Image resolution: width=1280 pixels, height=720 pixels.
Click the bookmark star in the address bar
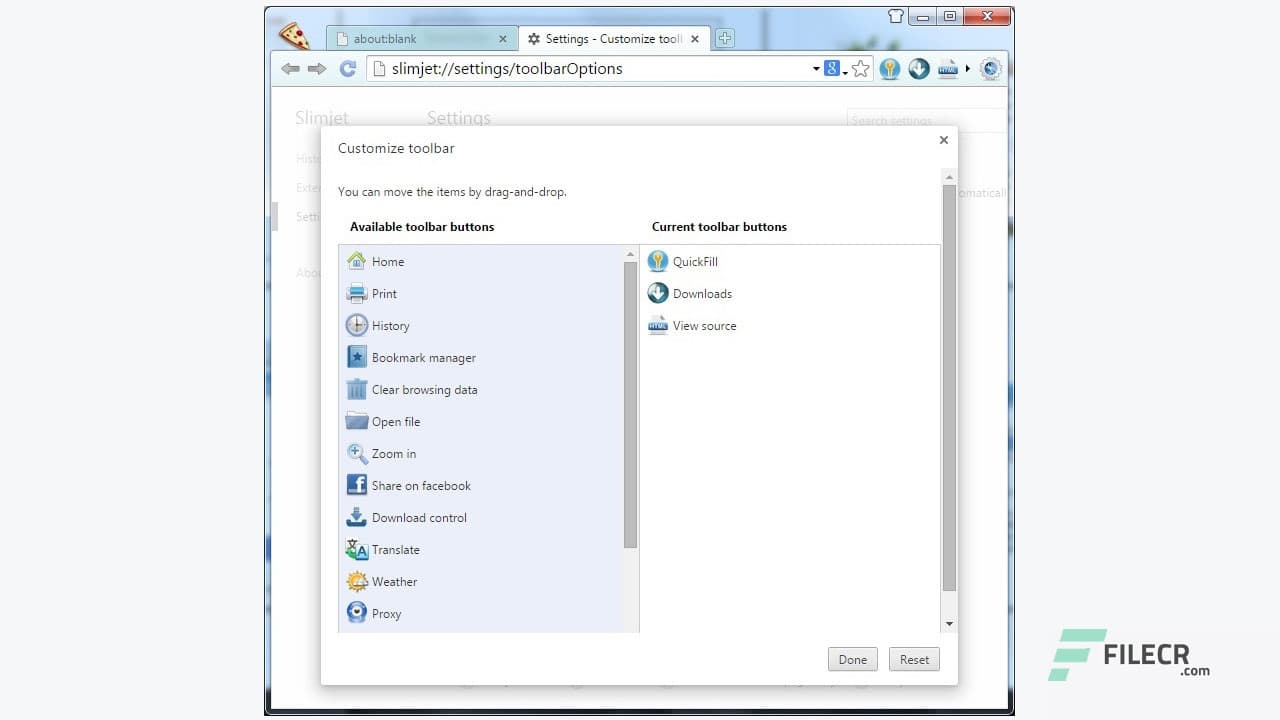(860, 68)
